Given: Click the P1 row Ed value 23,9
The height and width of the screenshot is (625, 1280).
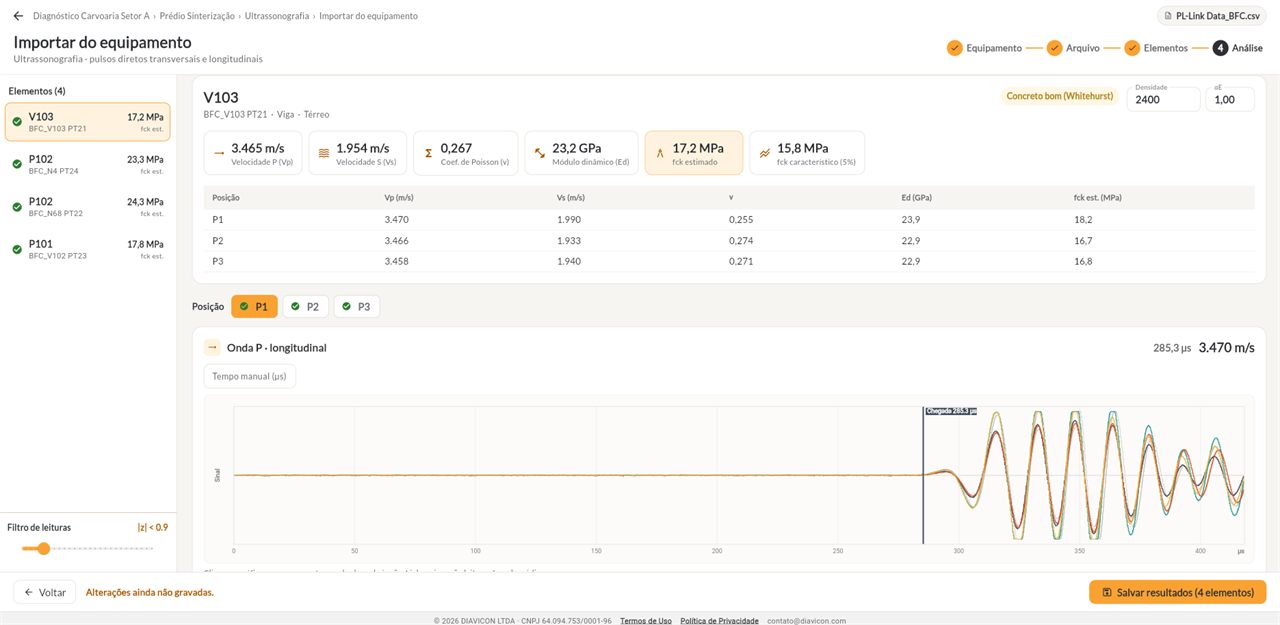Looking at the screenshot, I should click(x=911, y=219).
